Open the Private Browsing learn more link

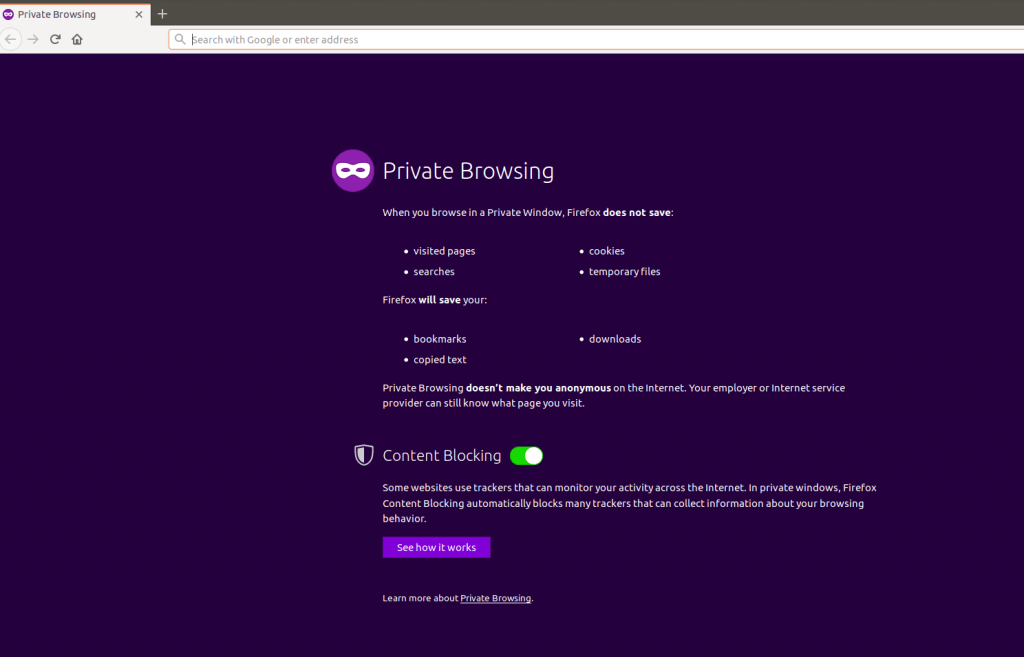(x=496, y=598)
